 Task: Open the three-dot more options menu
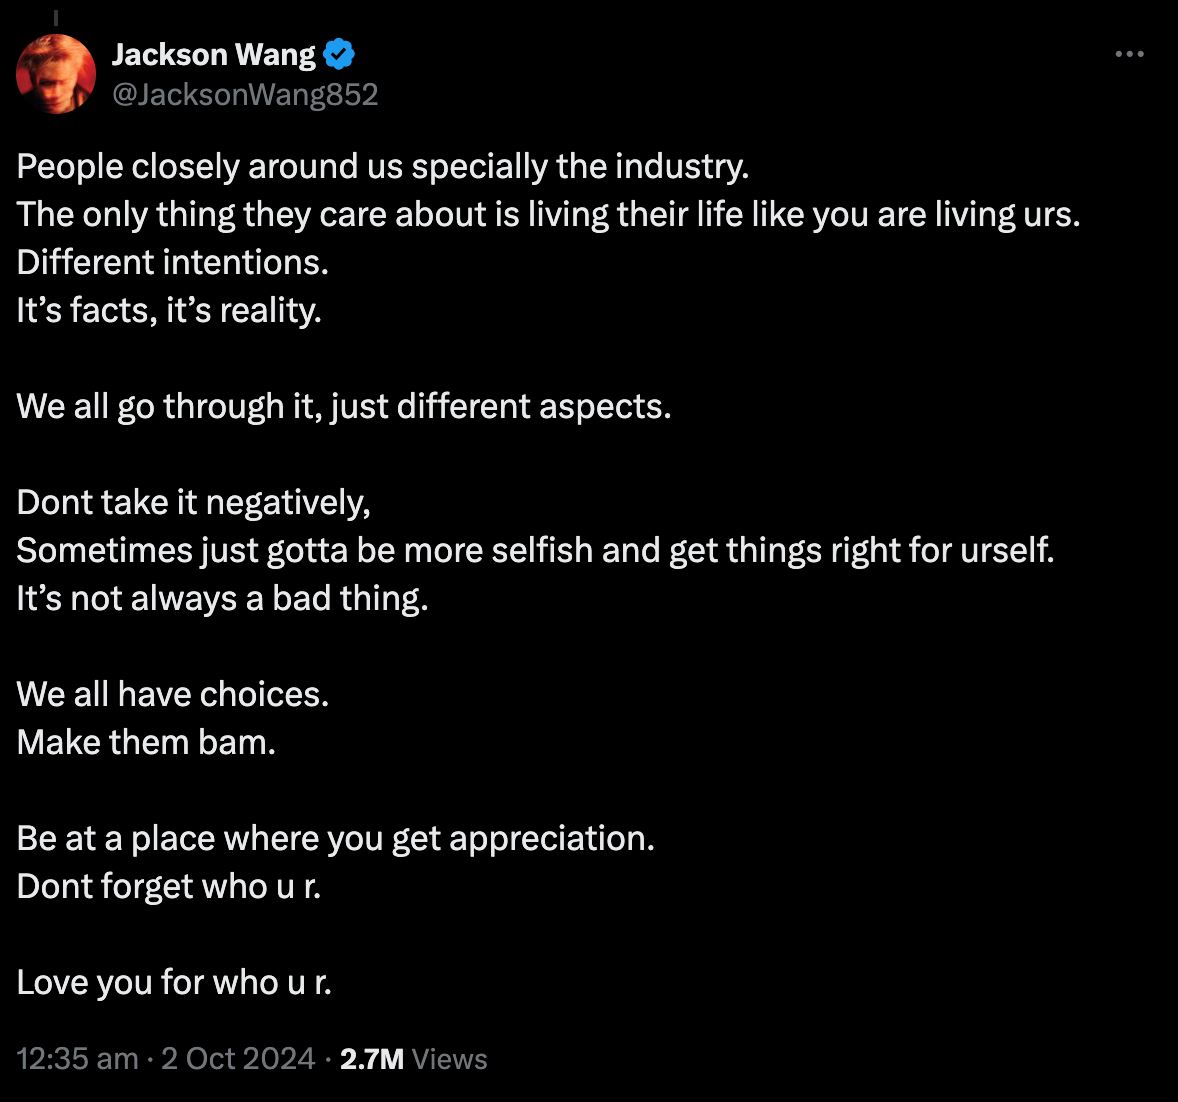pyautogui.click(x=1129, y=54)
